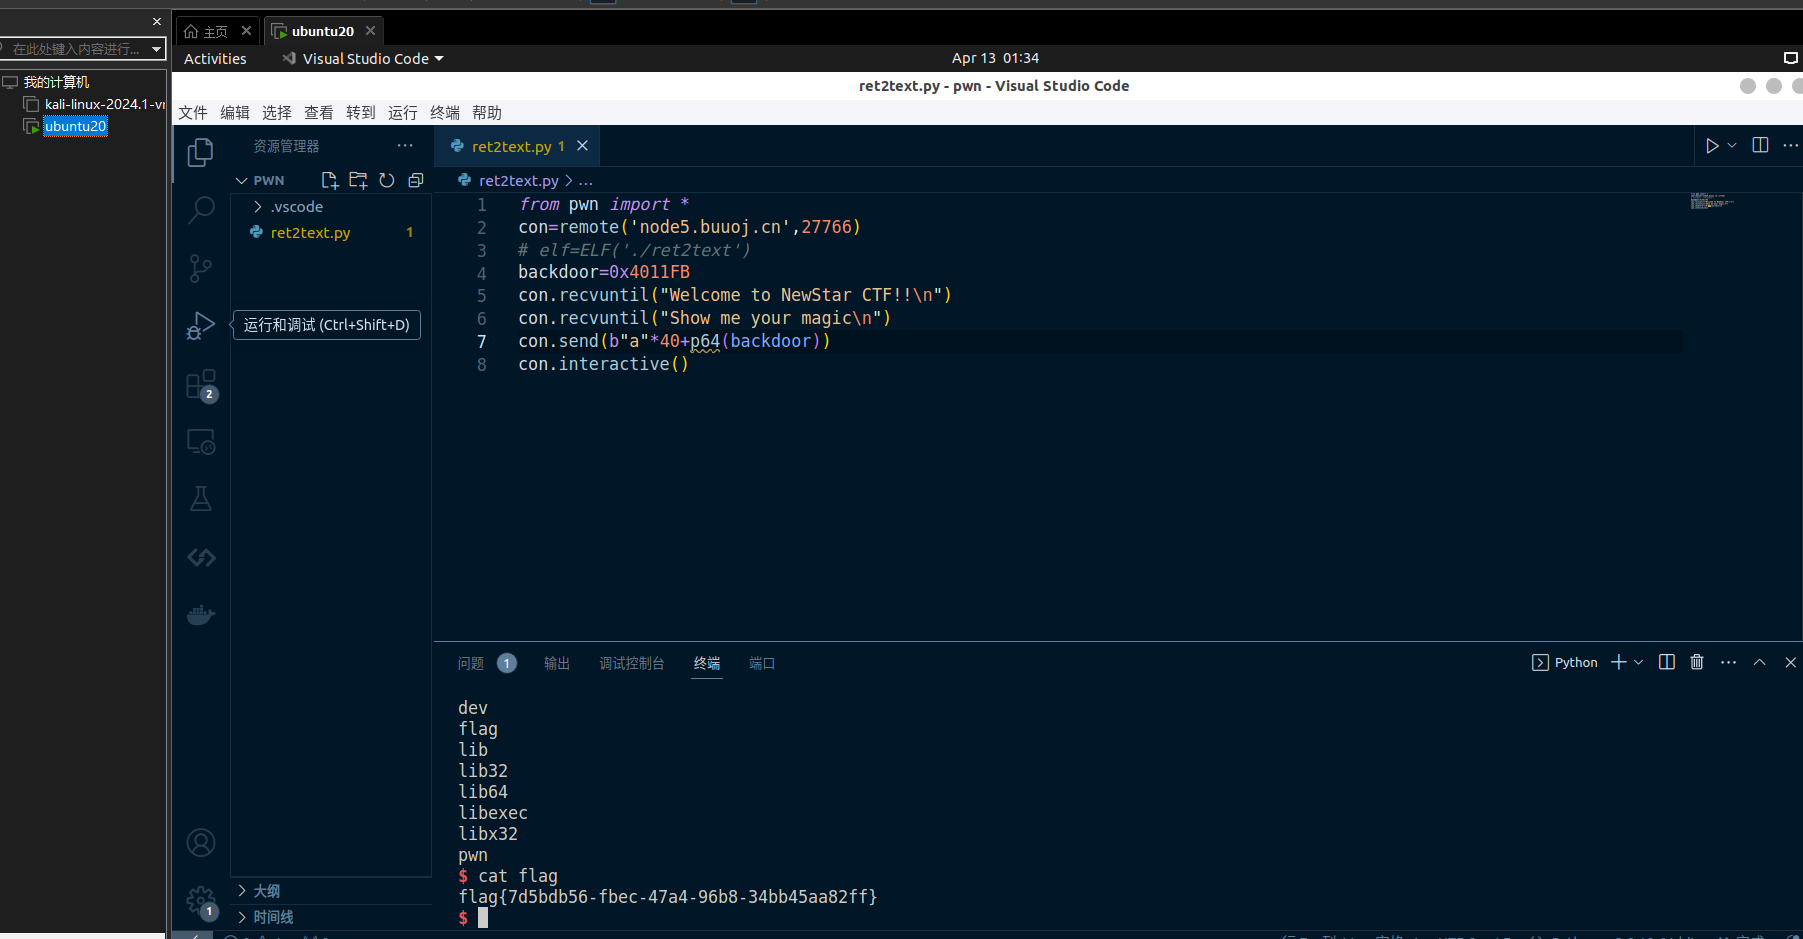Open the 转到 menu
This screenshot has width=1803, height=939.
point(361,113)
